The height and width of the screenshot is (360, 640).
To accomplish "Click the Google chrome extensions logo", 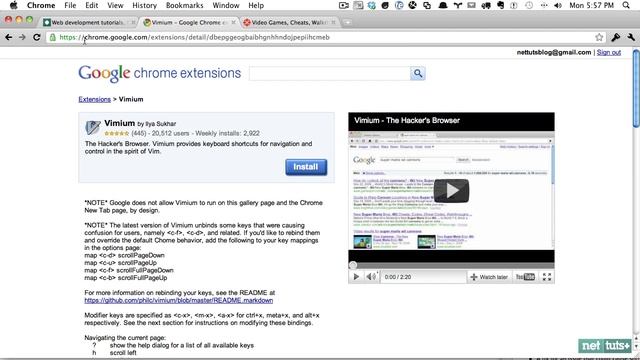I will tap(160, 73).
